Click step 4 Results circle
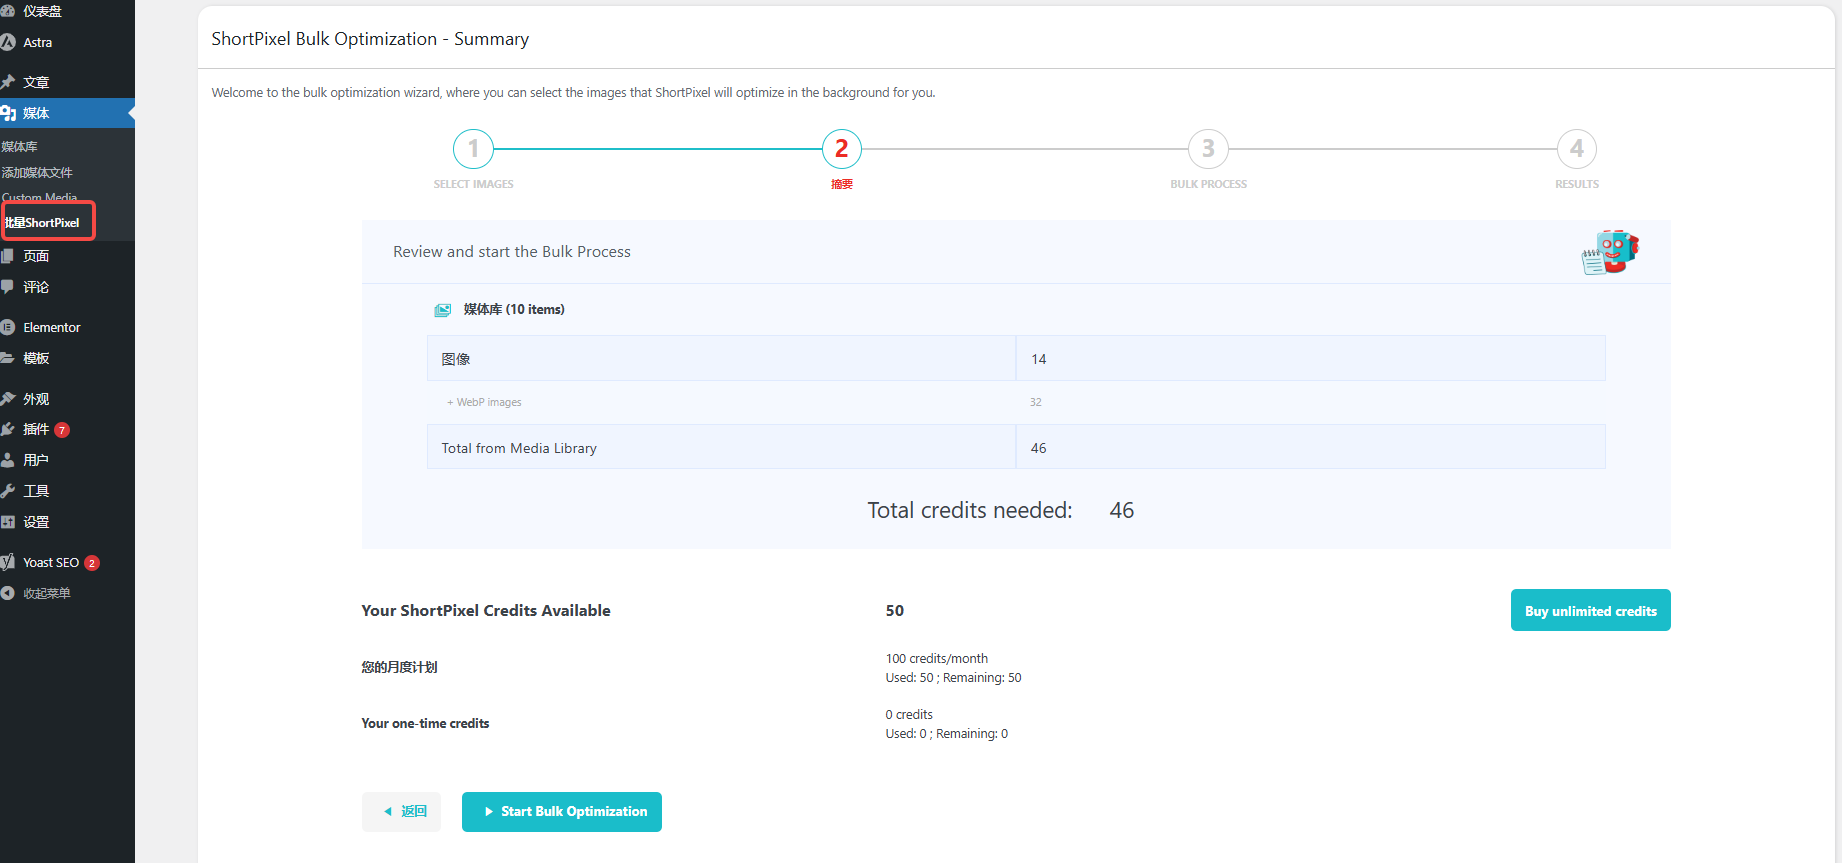Viewport: 1842px width, 863px height. coord(1576,149)
